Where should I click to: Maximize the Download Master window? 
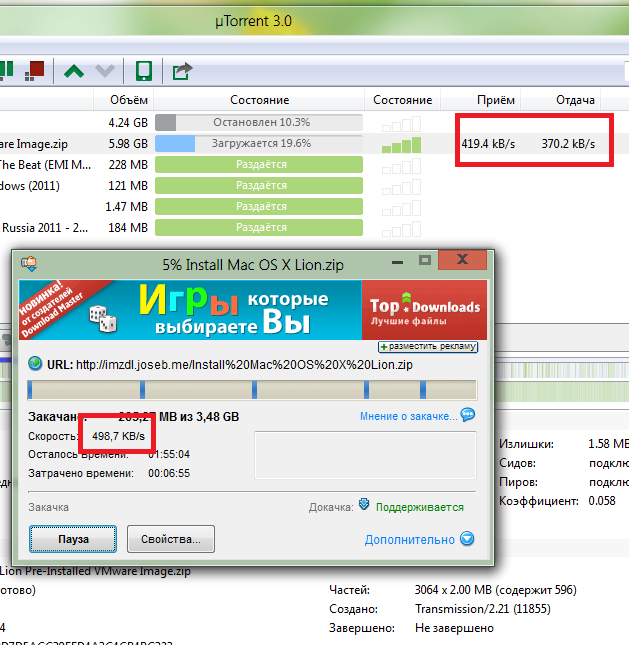click(425, 260)
